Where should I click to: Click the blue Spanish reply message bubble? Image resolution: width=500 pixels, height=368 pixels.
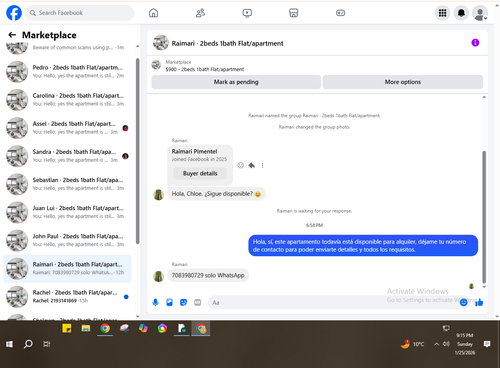coord(363,246)
